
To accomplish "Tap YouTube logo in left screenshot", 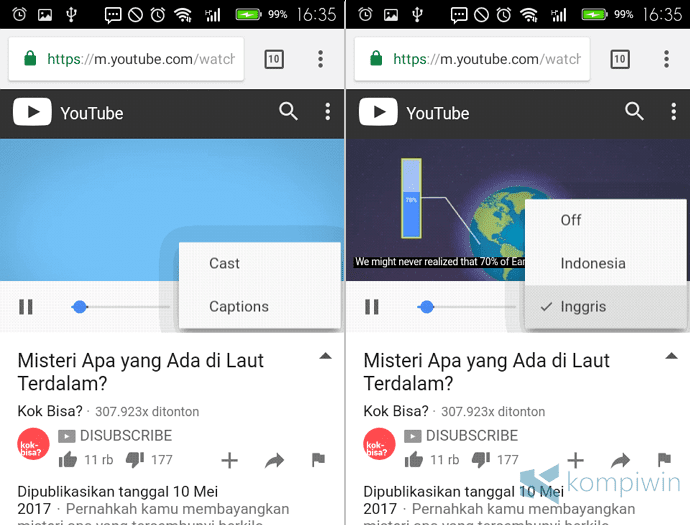I will (32, 112).
